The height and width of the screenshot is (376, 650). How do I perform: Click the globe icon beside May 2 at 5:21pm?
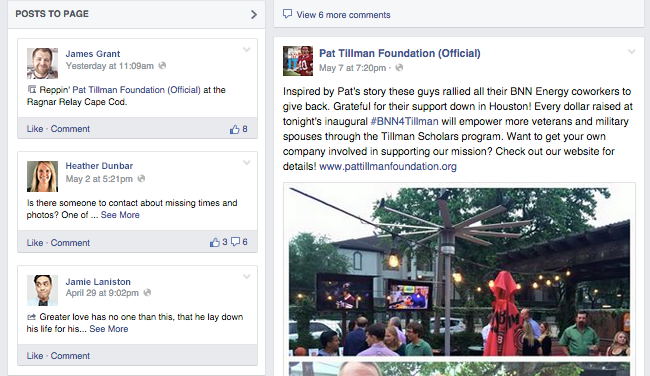[141, 179]
